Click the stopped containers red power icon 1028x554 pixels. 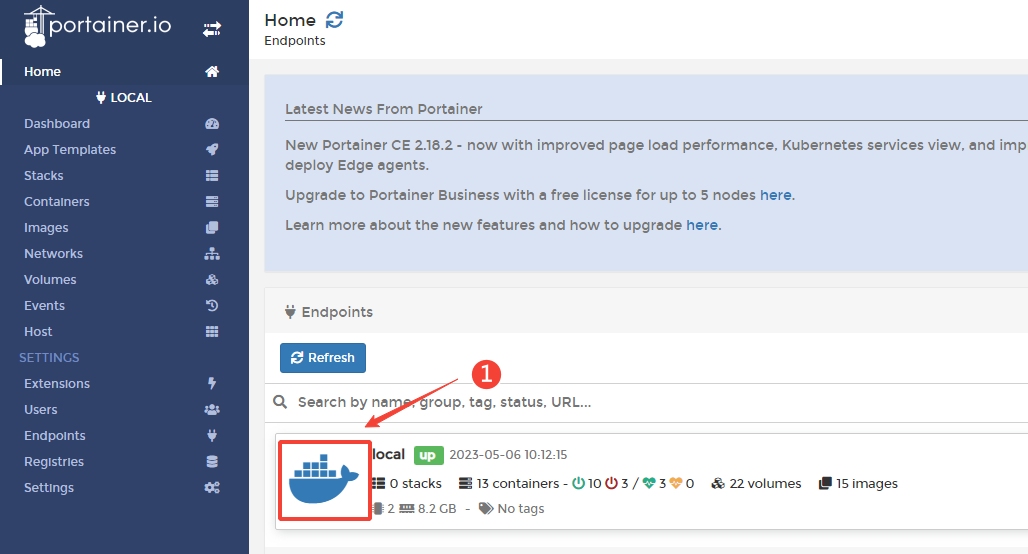611,483
